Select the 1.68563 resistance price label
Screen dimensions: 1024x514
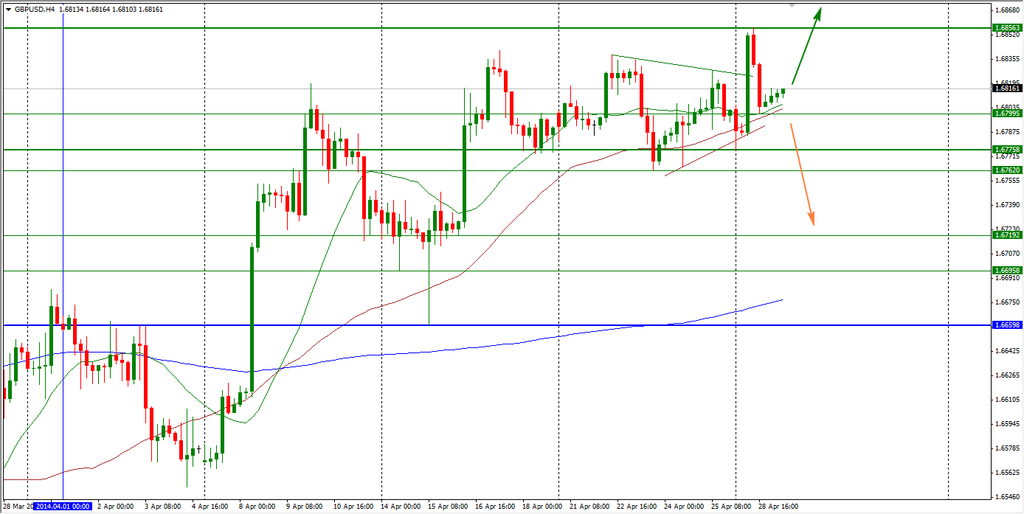coord(1006,28)
